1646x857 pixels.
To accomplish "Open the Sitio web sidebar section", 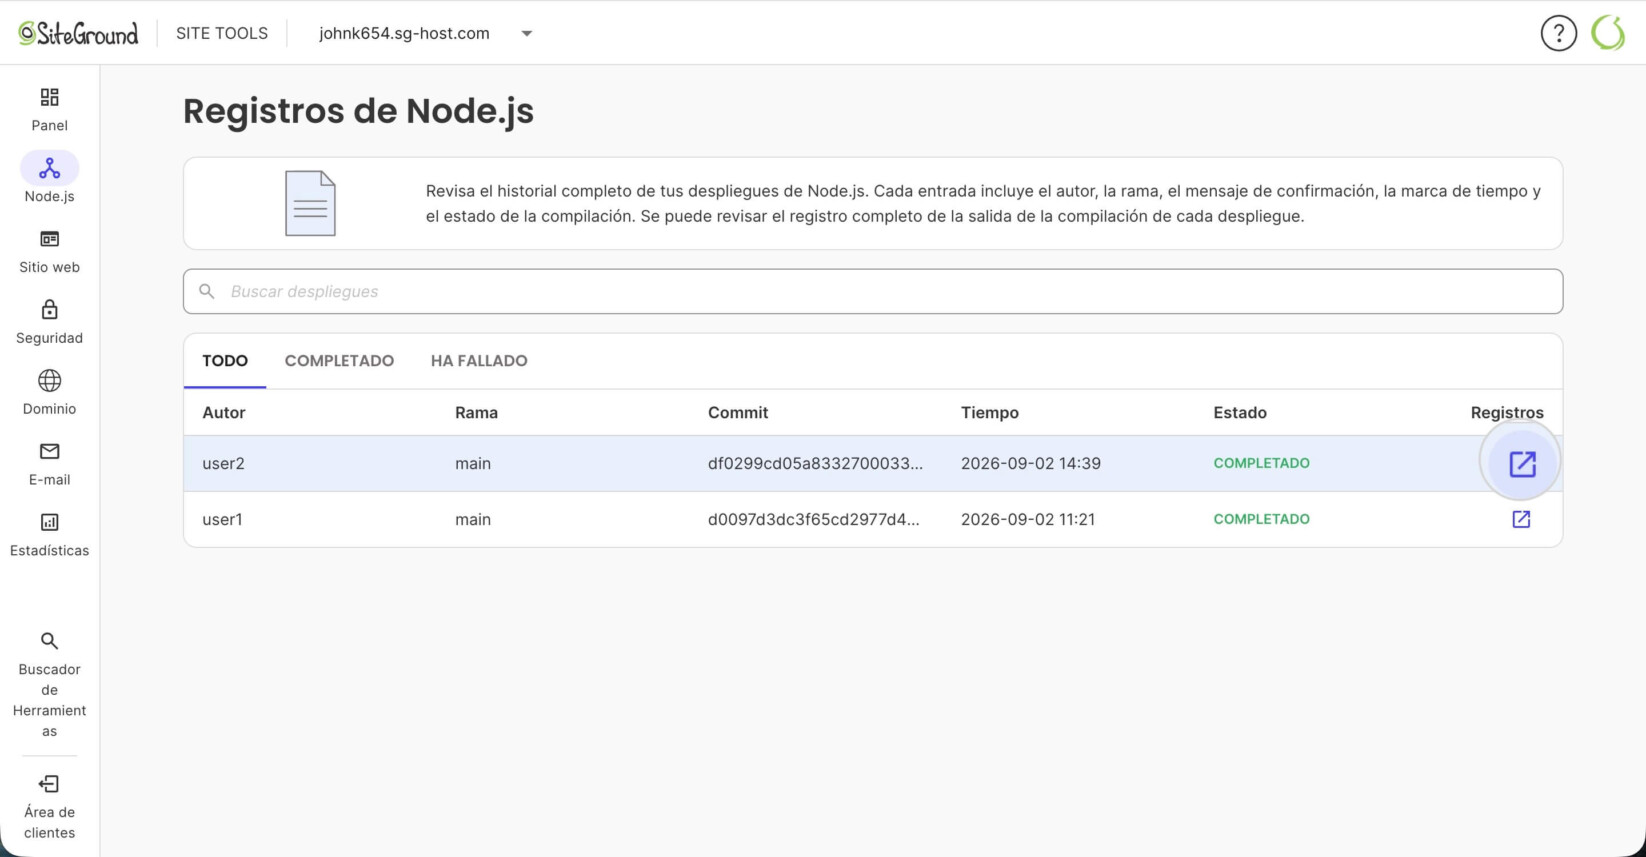I will (x=49, y=252).
